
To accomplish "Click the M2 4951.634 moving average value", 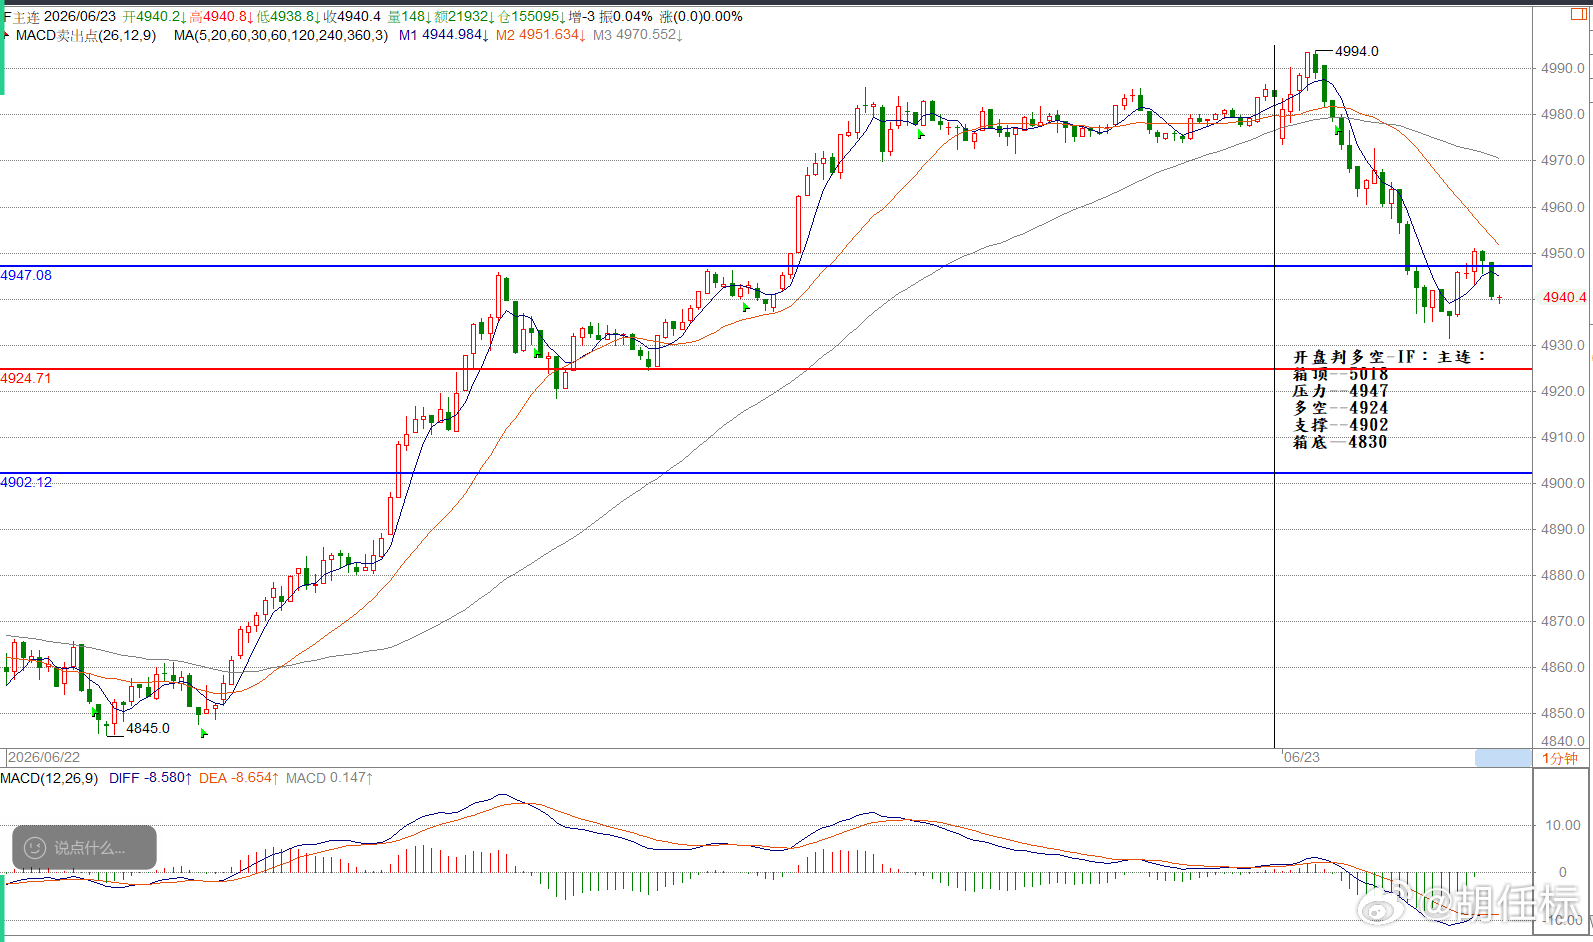I will (540, 35).
